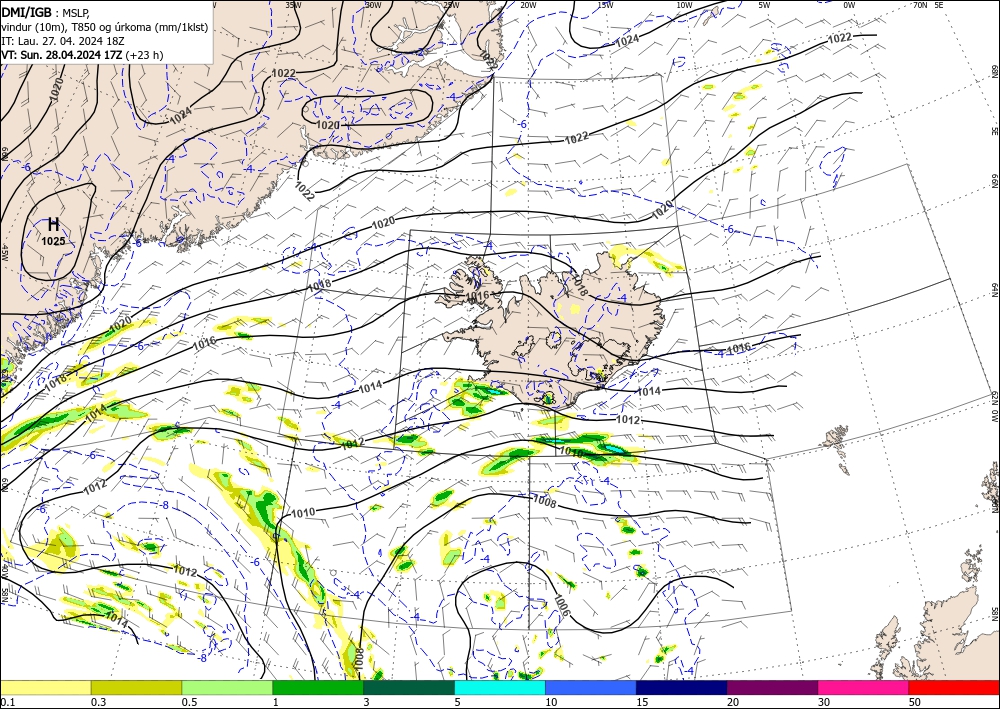
Task: Click the navy 15–20 legend color
Action: pyautogui.click(x=682, y=687)
